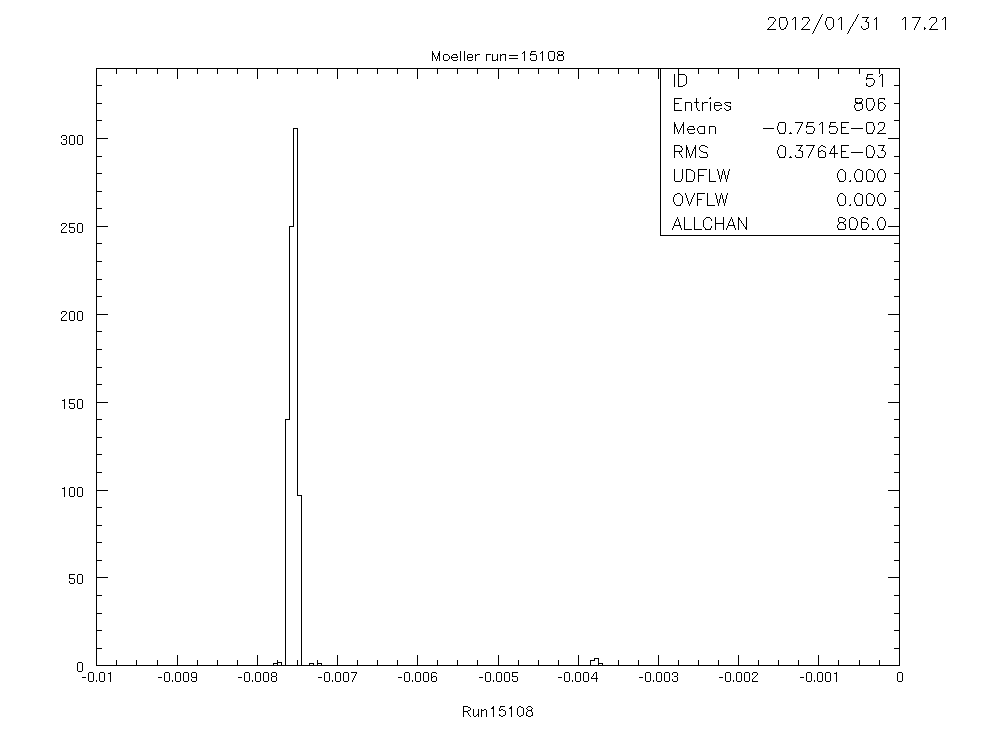The image size is (997, 735).
Task: Click the x-axis tick label '-0.003'
Action: [x=658, y=678]
